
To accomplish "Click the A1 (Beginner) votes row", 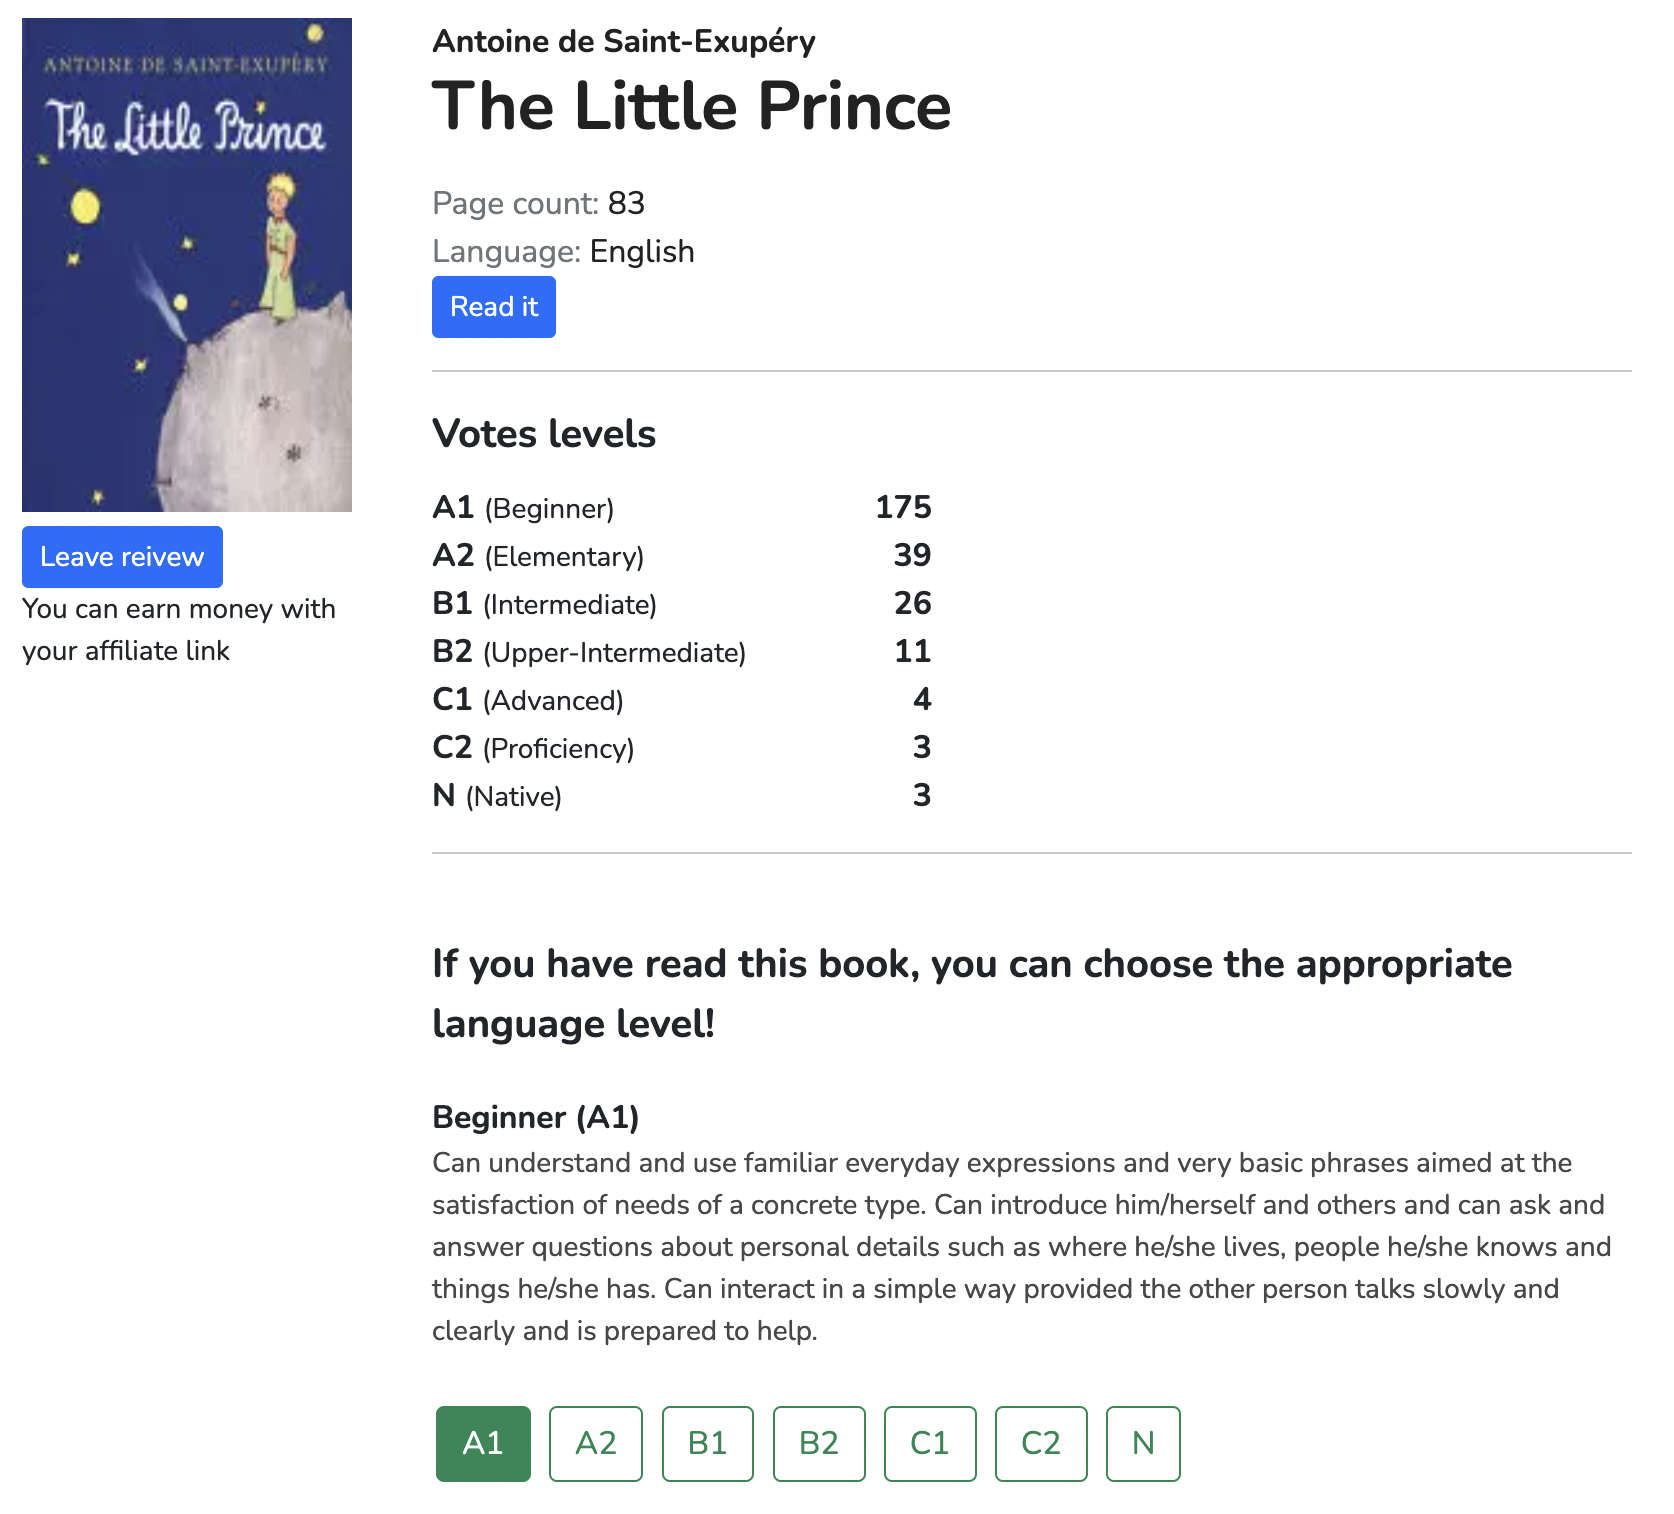I will tap(680, 508).
